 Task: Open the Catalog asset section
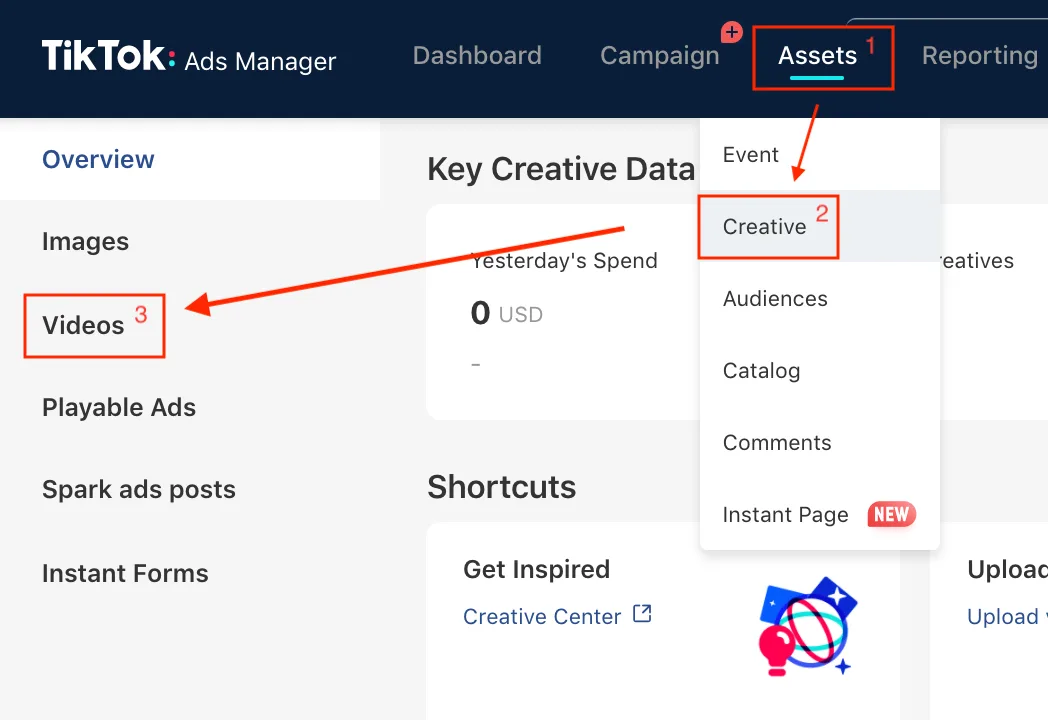tap(761, 370)
